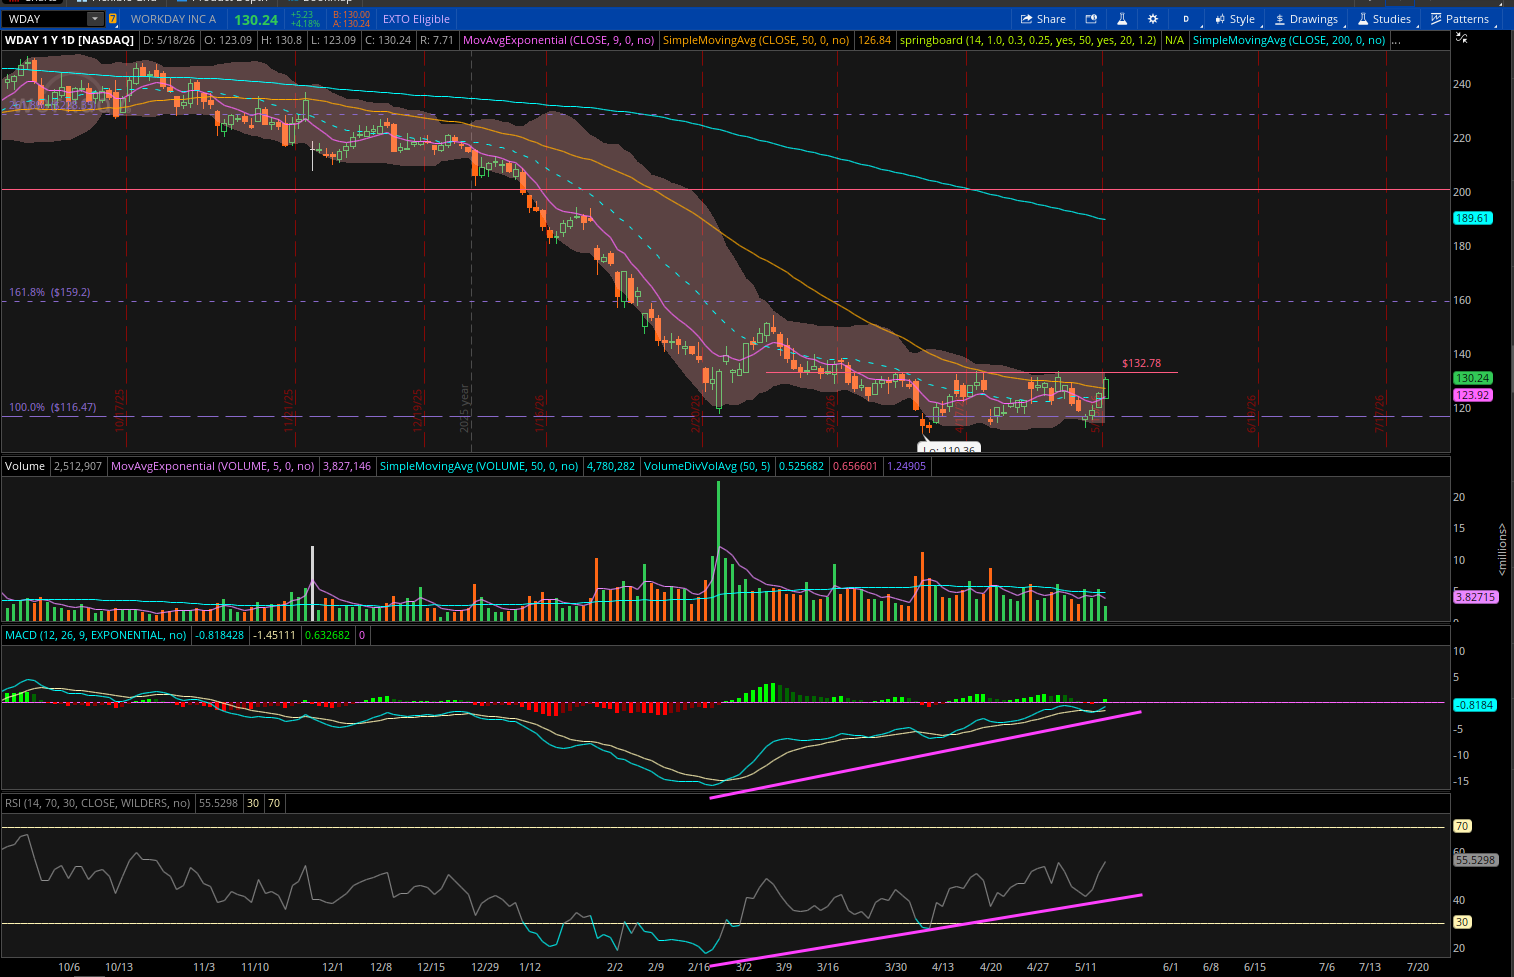1514x977 pixels.
Task: Select the SimpleMovingAvg (CLOSE, 200, 0, no) study label
Action: click(x=1289, y=40)
